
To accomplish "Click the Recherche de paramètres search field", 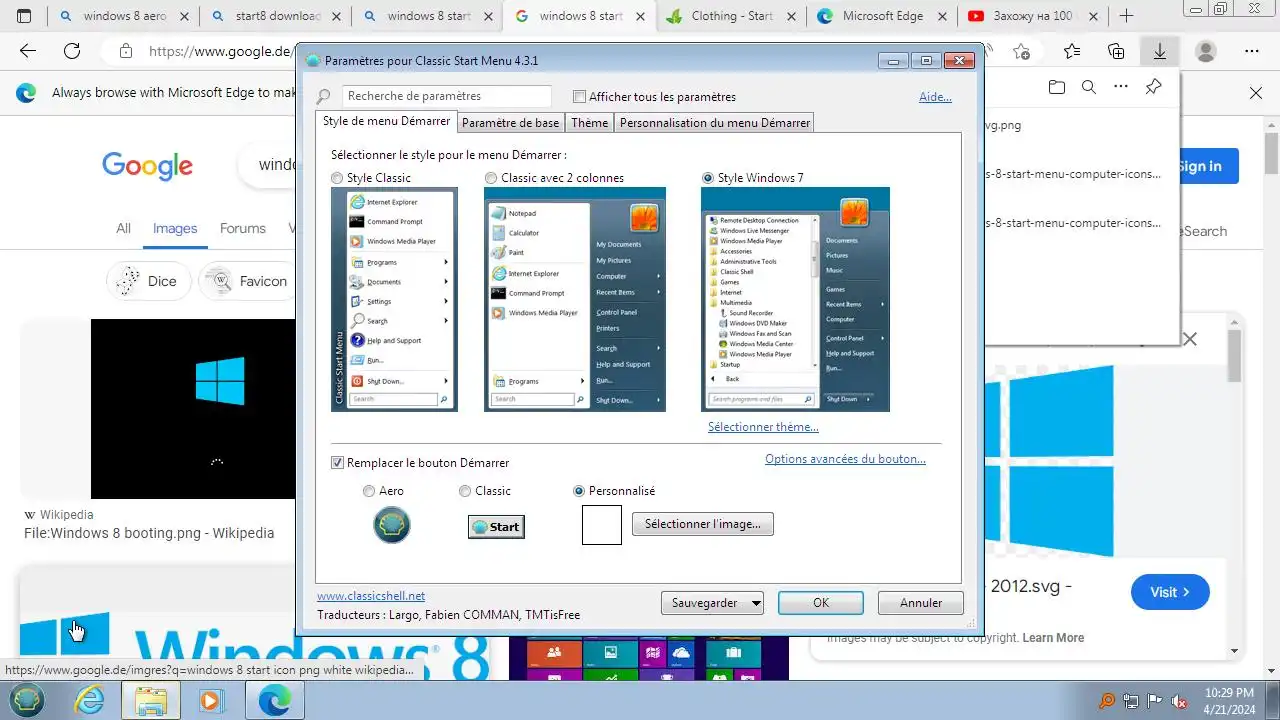I will click(446, 97).
